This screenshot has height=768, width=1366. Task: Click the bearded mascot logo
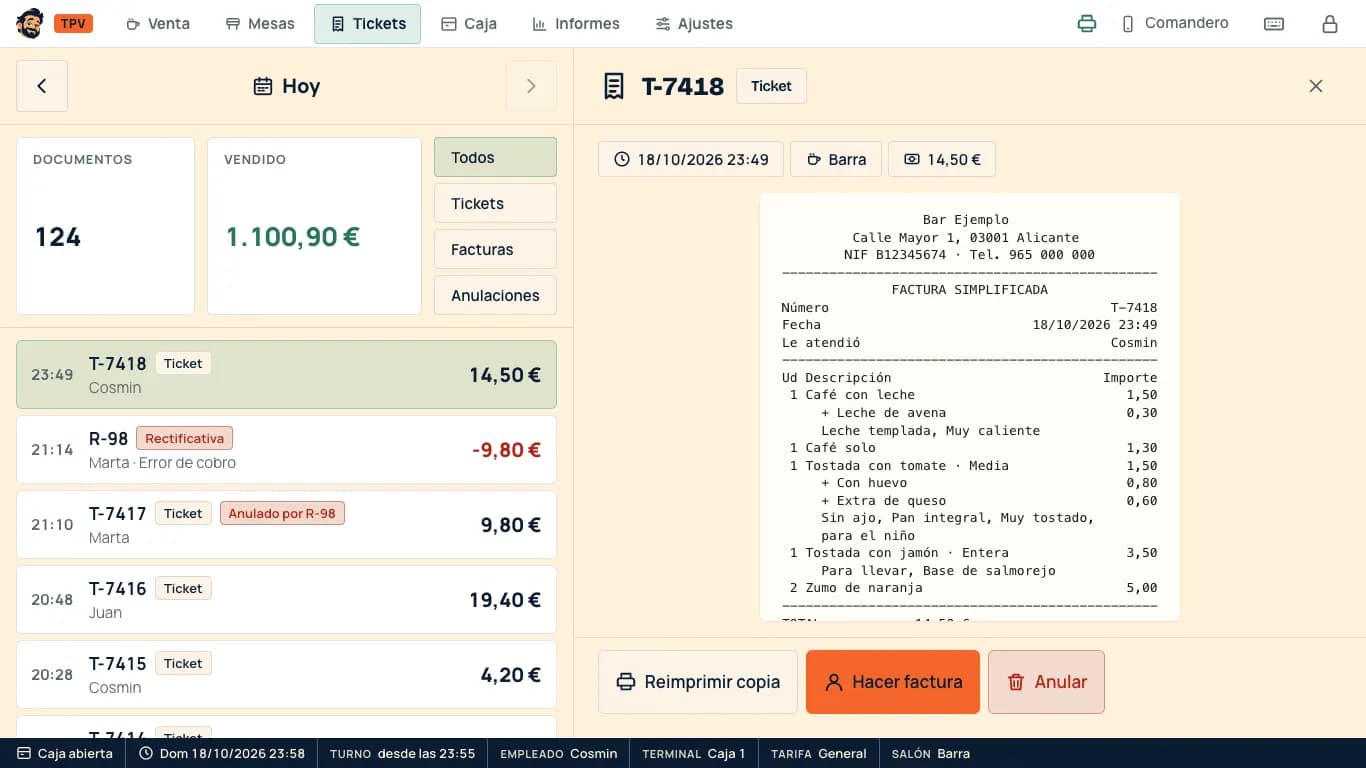point(30,24)
